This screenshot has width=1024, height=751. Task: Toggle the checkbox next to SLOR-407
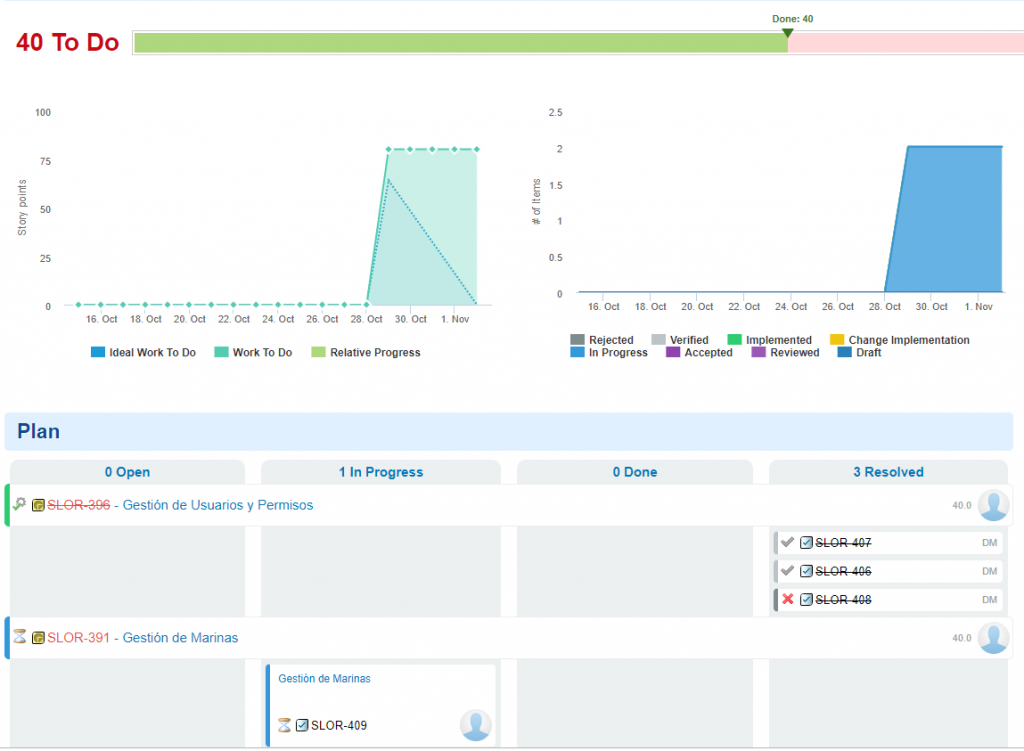[807, 542]
